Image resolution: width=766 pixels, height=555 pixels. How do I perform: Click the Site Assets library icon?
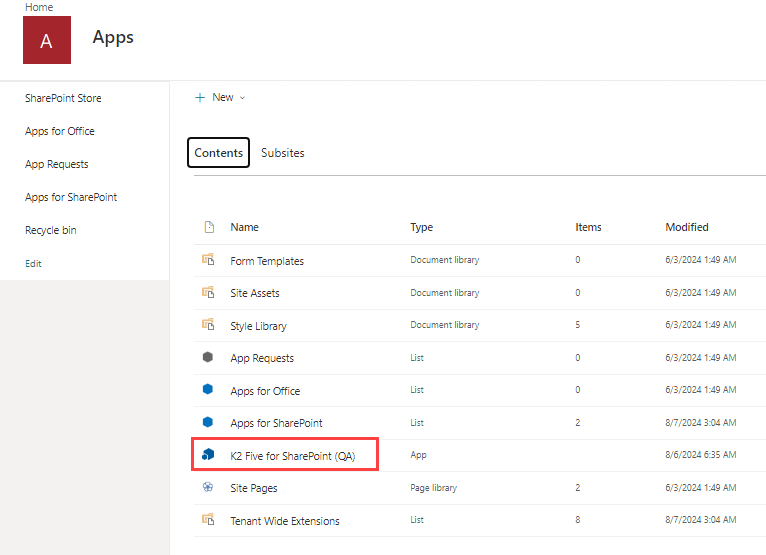(x=209, y=293)
